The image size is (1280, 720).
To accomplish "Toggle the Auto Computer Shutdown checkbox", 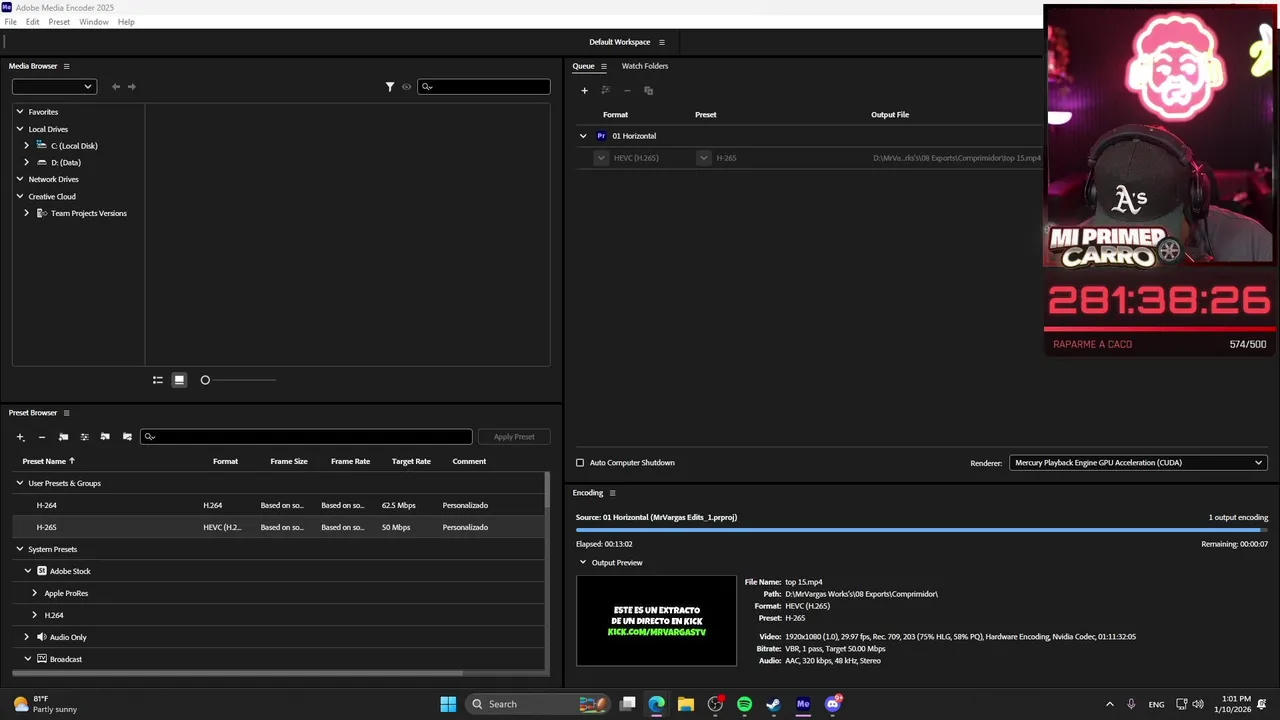I will coord(580,463).
